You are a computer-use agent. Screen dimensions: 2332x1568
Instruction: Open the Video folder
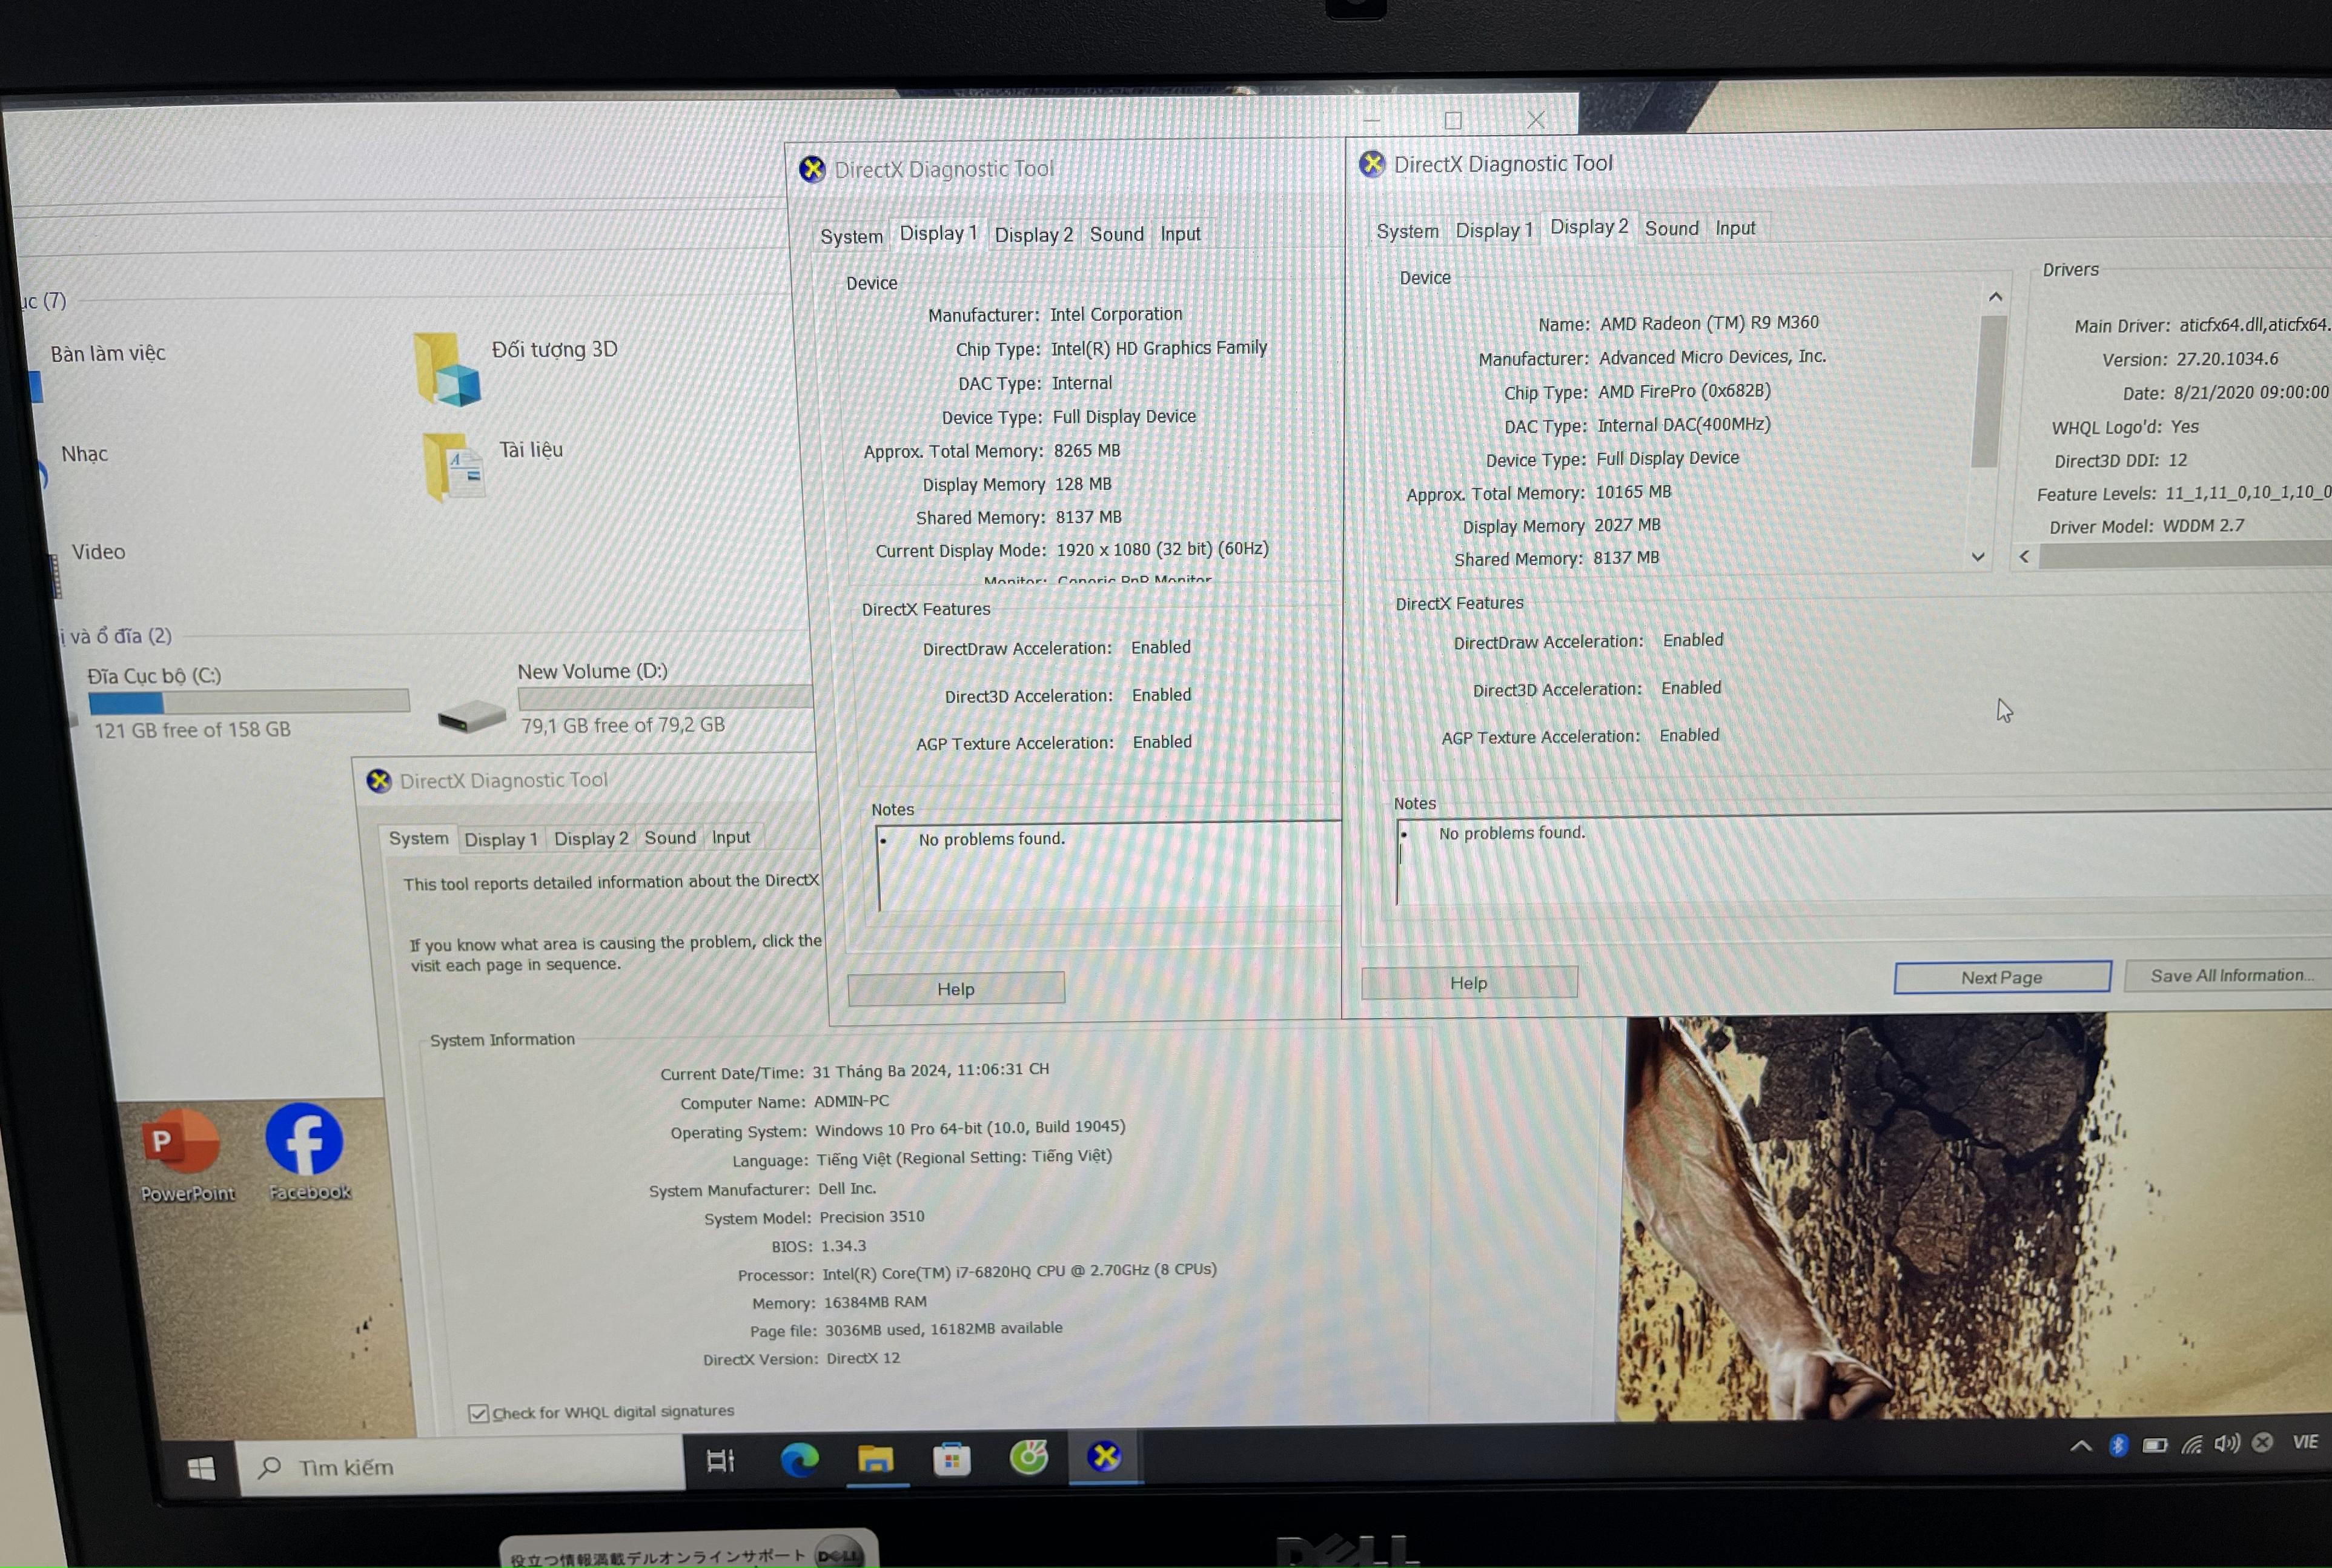(98, 552)
